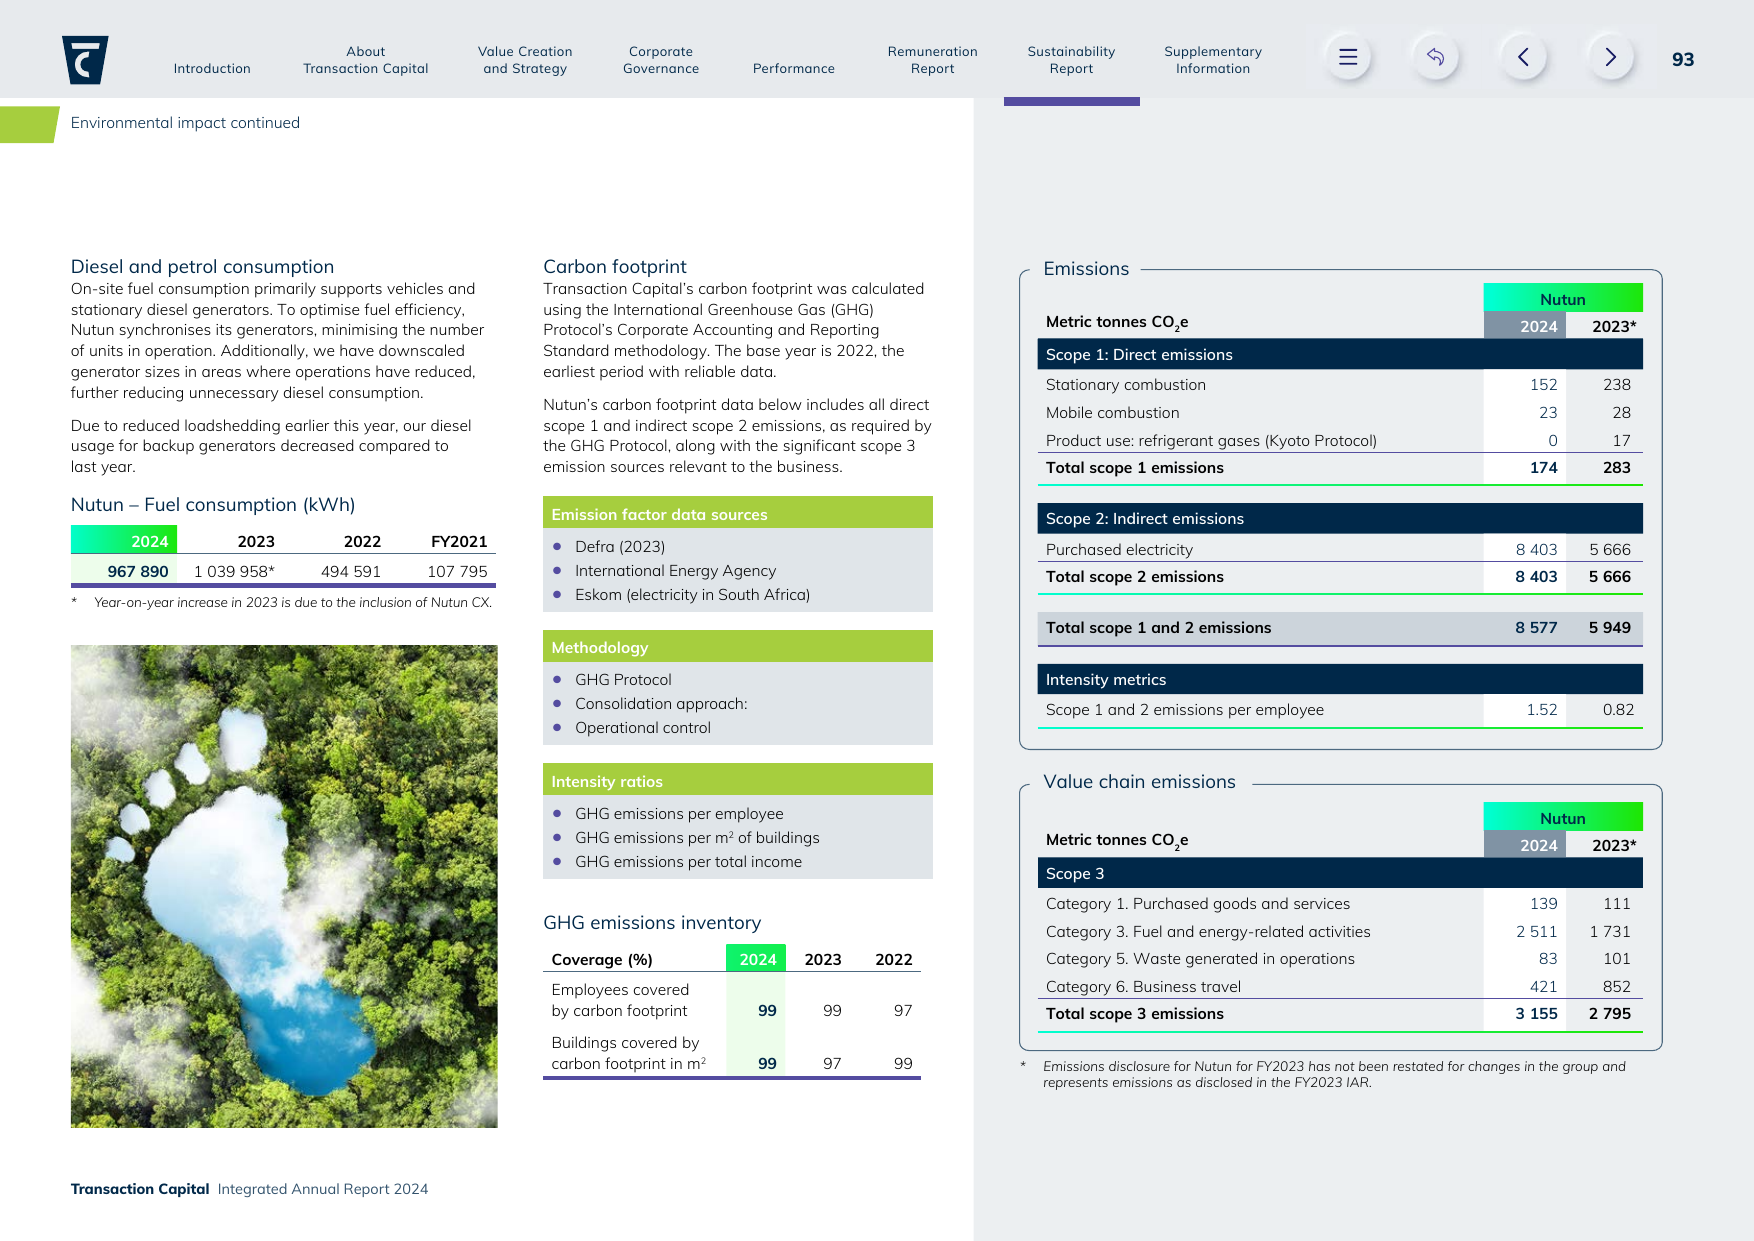Click the Intensity ratios green header
1754x1241 pixels.
(x=738, y=781)
